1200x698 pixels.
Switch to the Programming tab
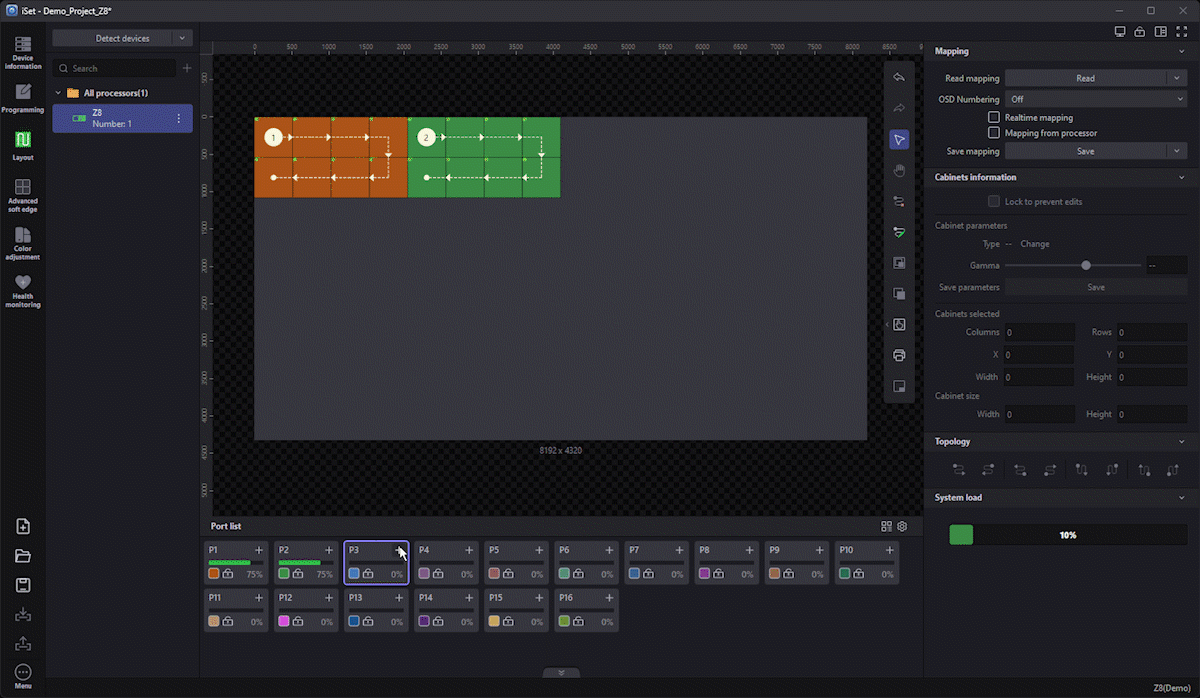(x=22, y=98)
